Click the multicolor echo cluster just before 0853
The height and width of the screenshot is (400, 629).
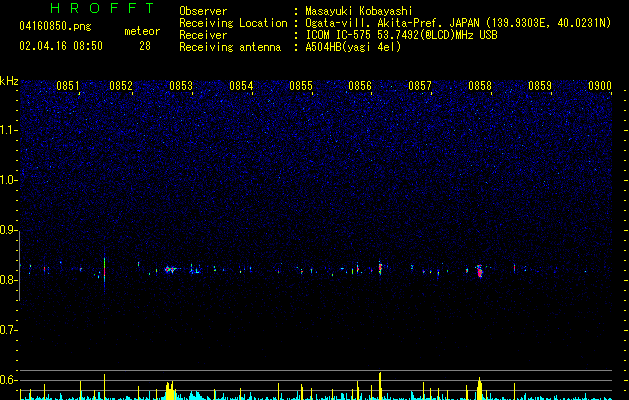coord(170,270)
